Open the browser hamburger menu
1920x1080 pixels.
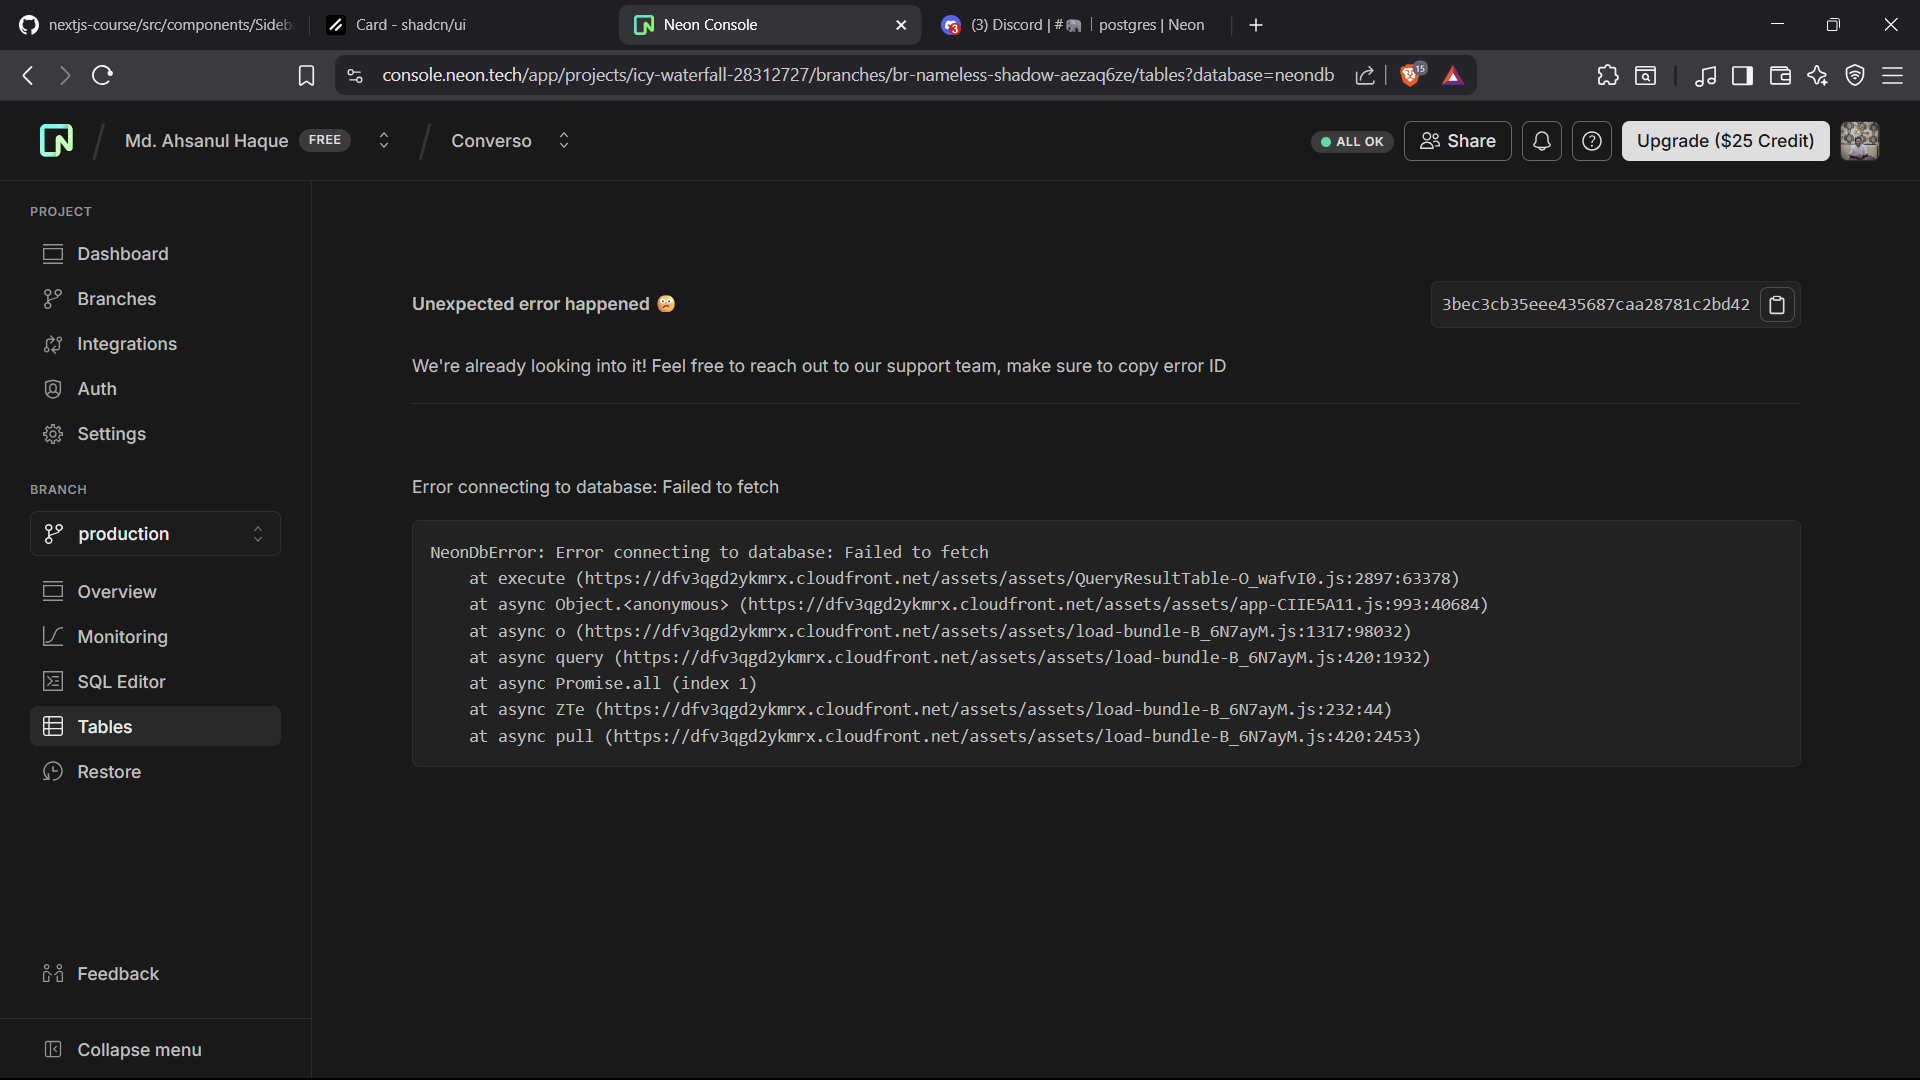1892,75
